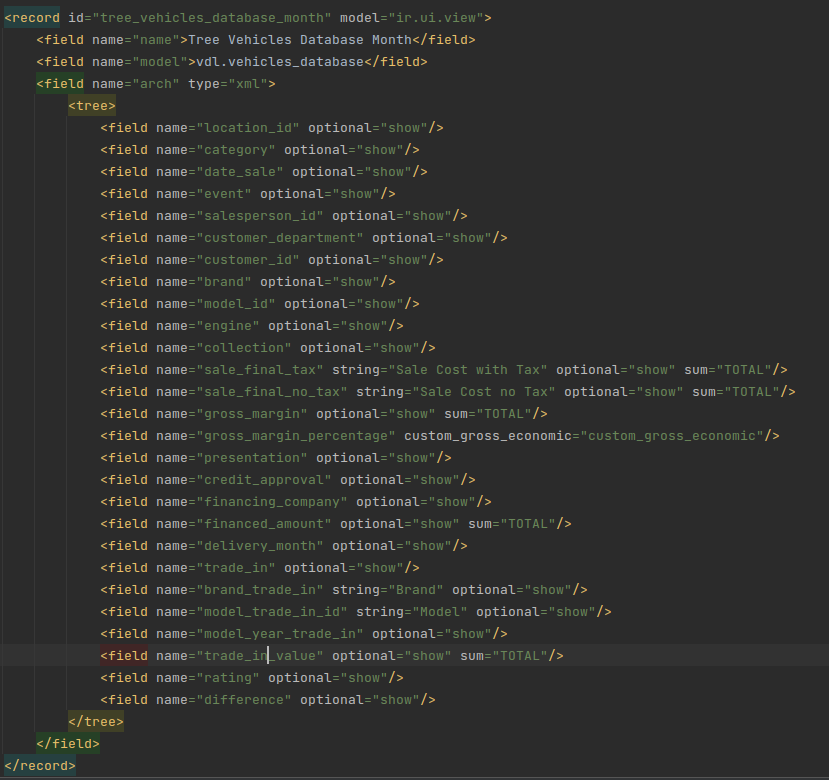The width and height of the screenshot is (829, 780).
Task: Click the text "Tree Vehicles Database Month"
Action: click(x=300, y=40)
